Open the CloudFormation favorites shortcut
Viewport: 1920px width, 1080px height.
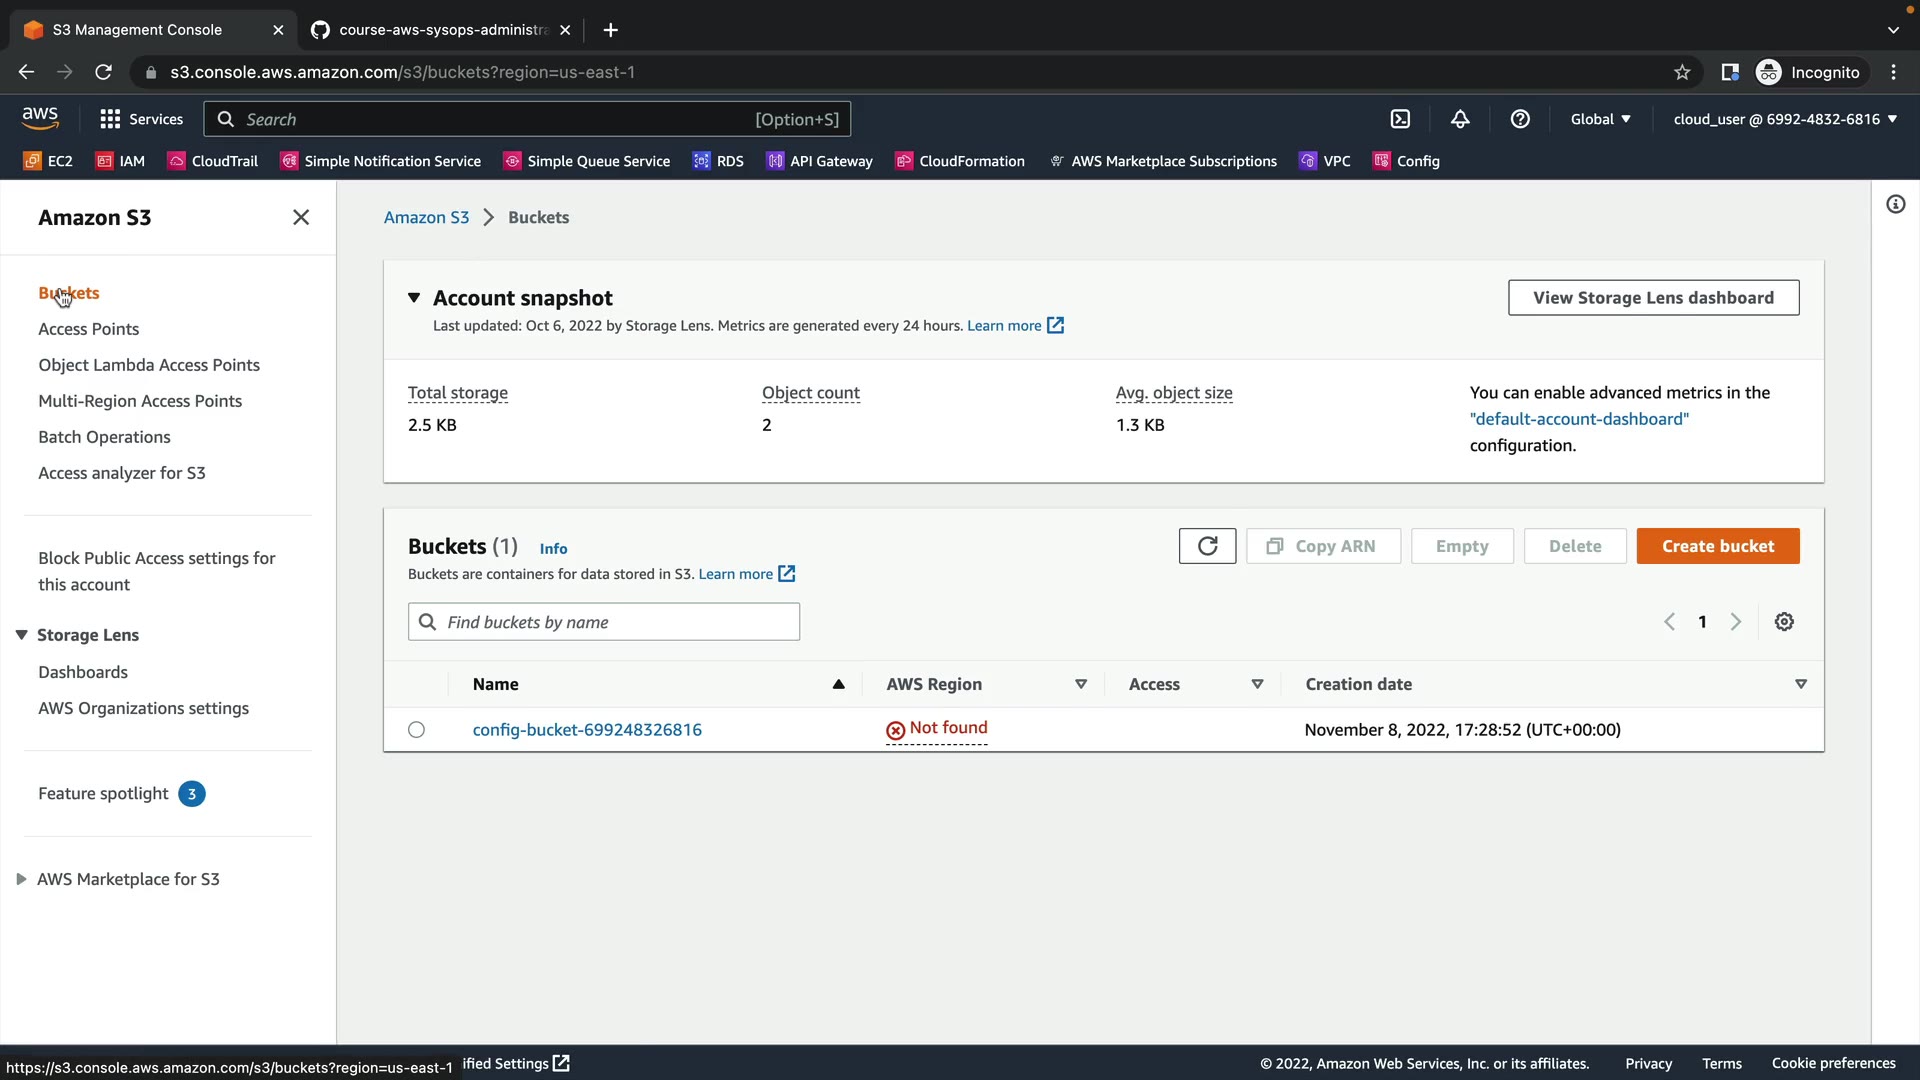(x=960, y=161)
